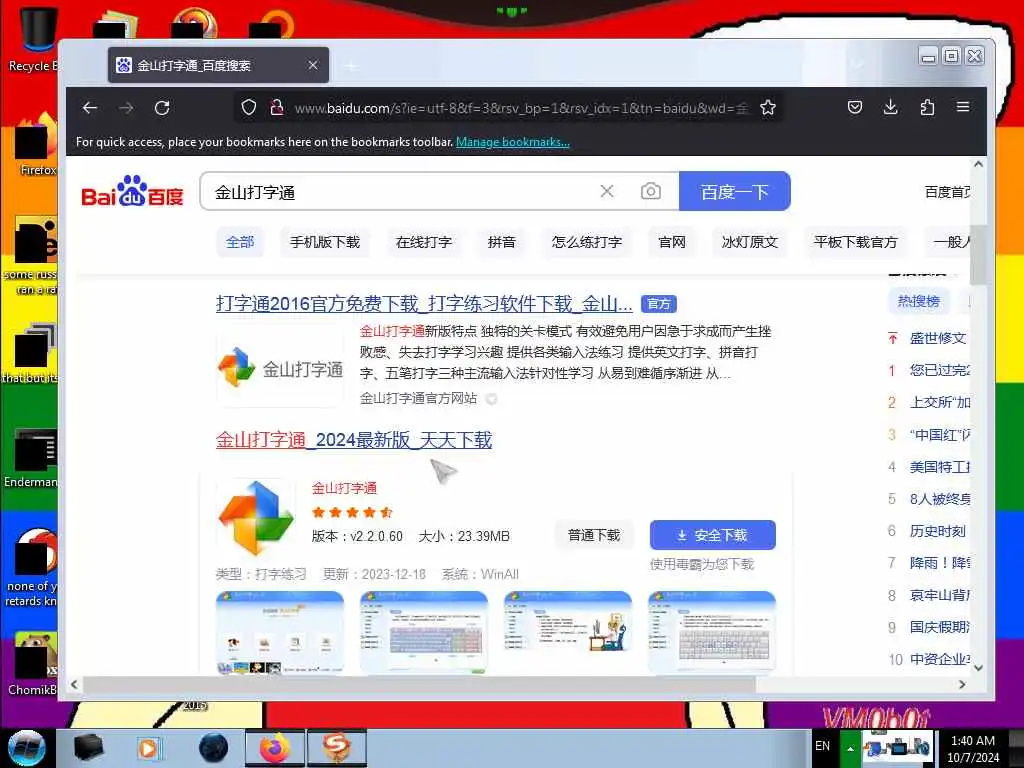1024x768 pixels.
Task: Open 打字通2016官方免费下载 result link
Action: [x=424, y=304]
